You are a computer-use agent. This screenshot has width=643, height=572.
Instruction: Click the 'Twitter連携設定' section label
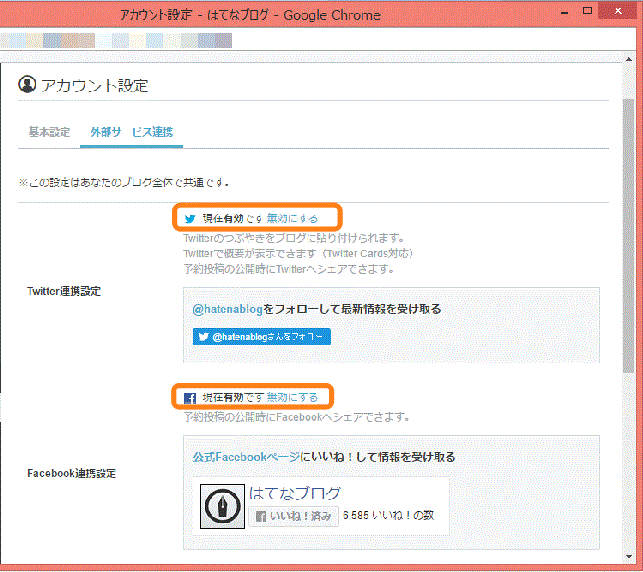[64, 292]
